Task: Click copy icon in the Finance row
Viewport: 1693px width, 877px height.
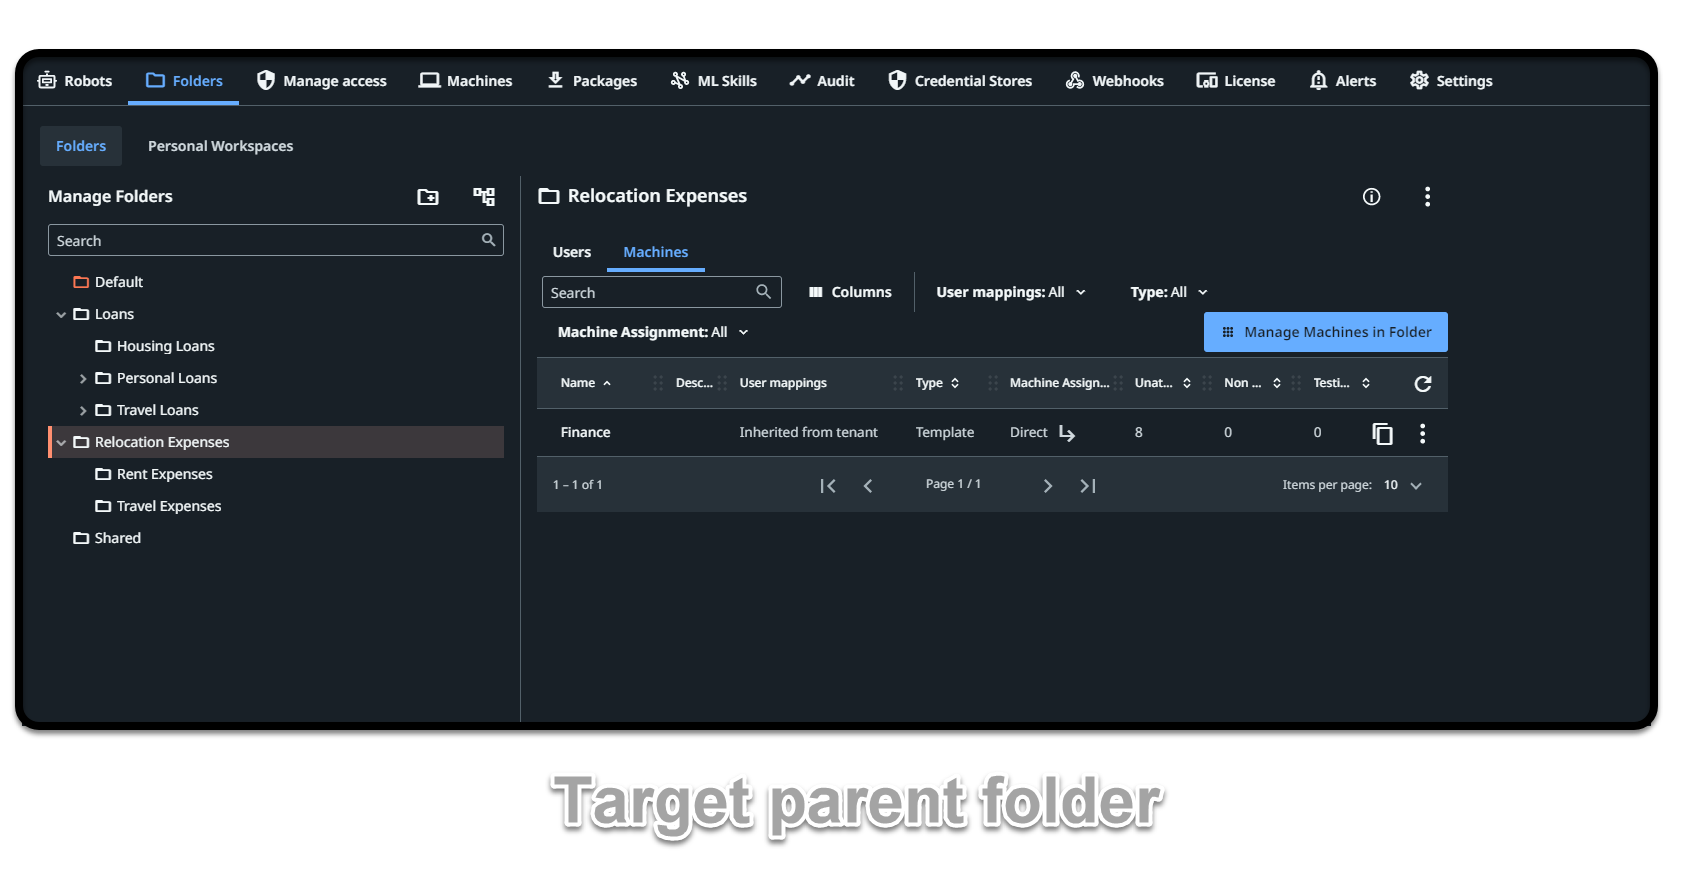Action: (x=1382, y=433)
